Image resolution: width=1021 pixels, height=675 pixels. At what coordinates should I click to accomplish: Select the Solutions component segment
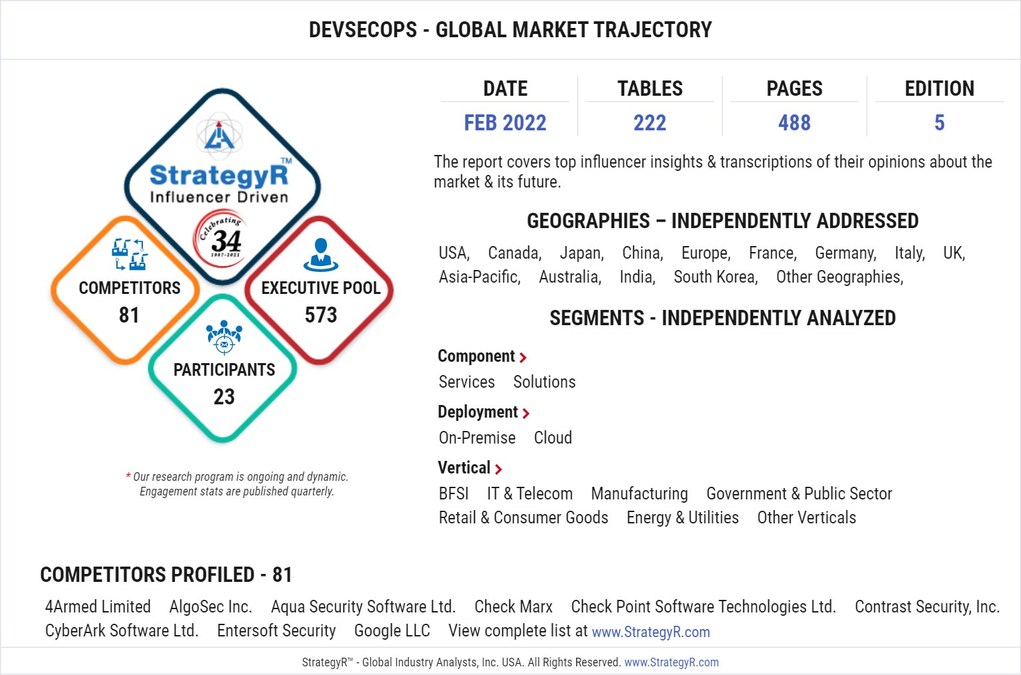[x=544, y=382]
